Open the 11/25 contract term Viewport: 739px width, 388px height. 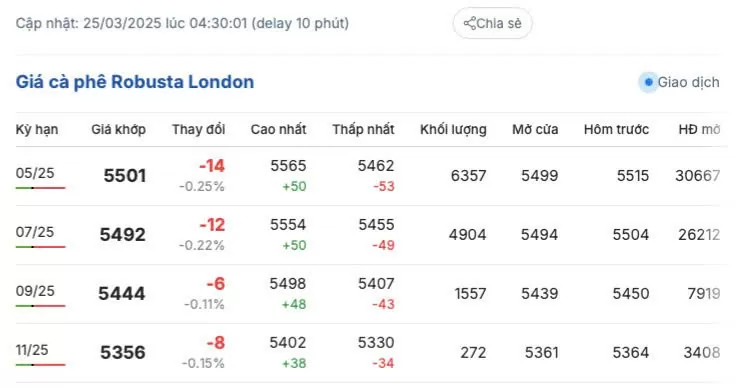(32, 350)
